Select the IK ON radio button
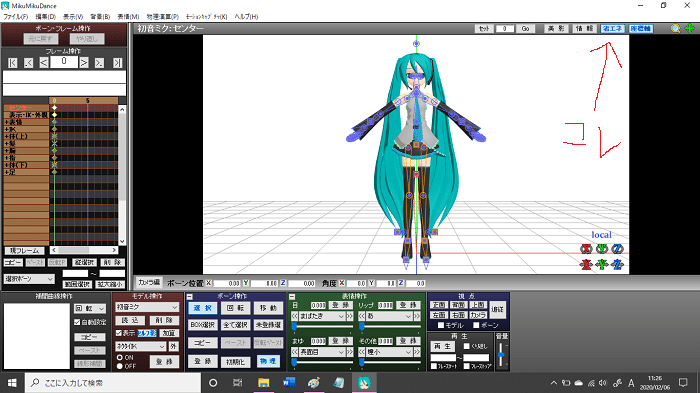This screenshot has height=393, width=700. coord(120,358)
